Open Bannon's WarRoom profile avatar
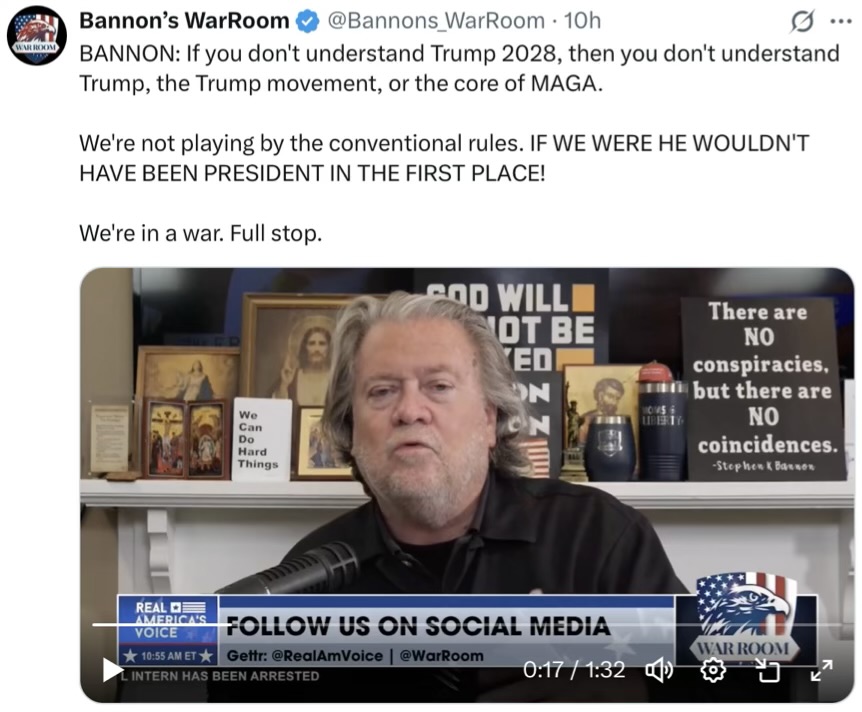 pos(37,36)
